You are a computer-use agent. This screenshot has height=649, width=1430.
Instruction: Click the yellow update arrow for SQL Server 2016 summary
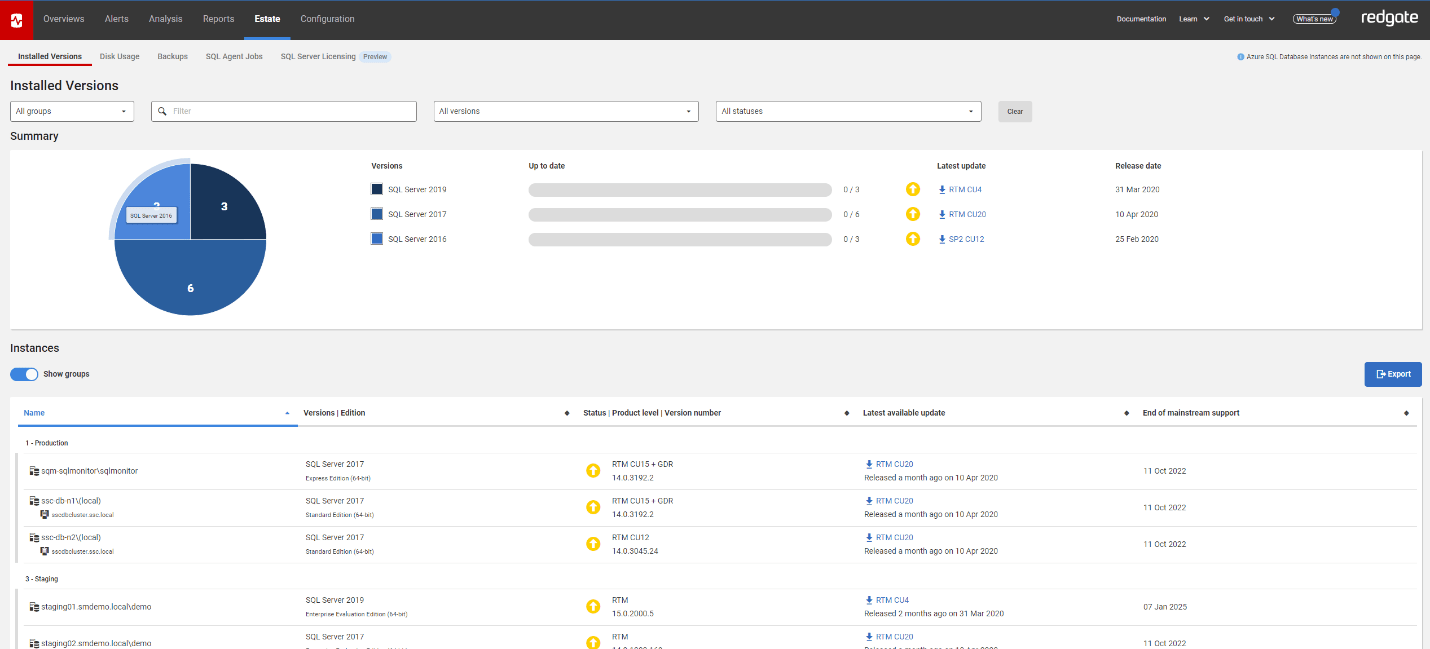coord(912,239)
